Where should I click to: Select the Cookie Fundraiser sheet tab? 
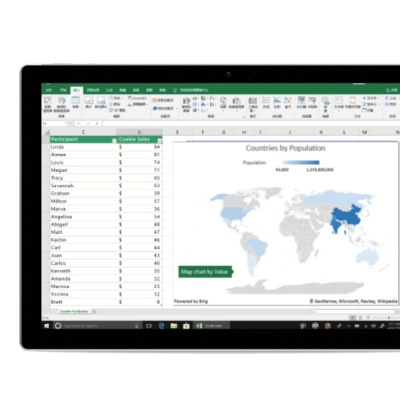74,311
